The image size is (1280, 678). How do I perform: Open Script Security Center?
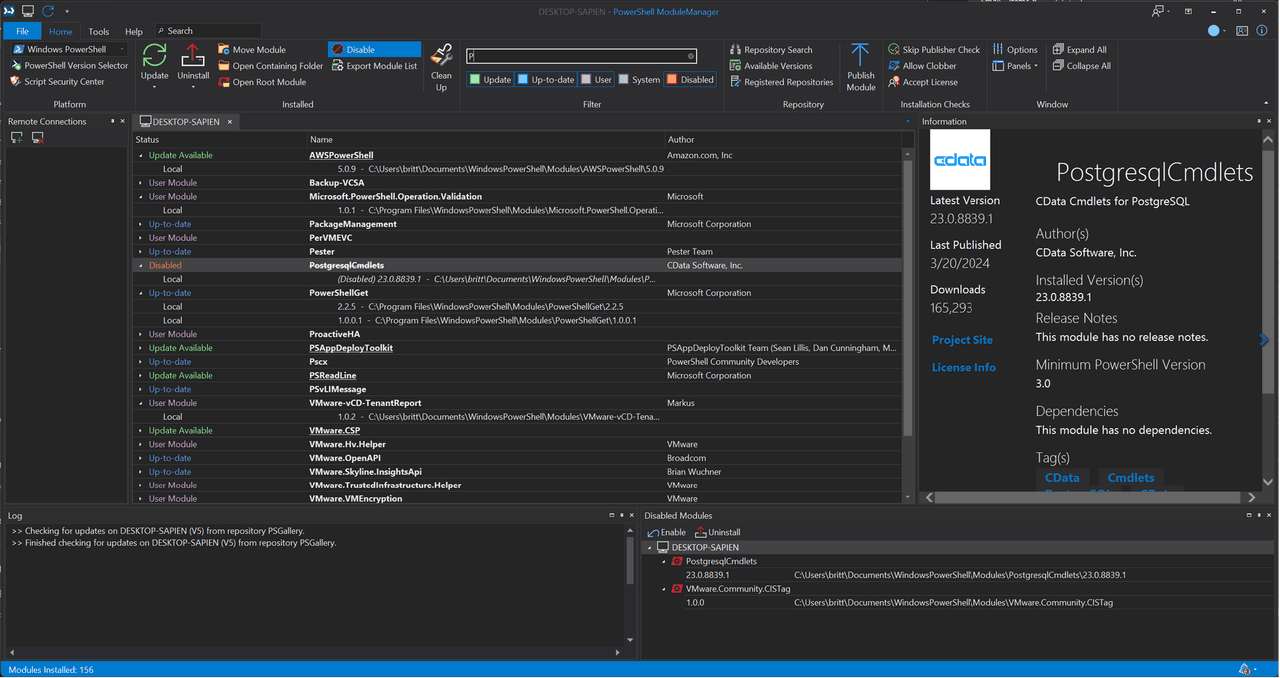57,82
